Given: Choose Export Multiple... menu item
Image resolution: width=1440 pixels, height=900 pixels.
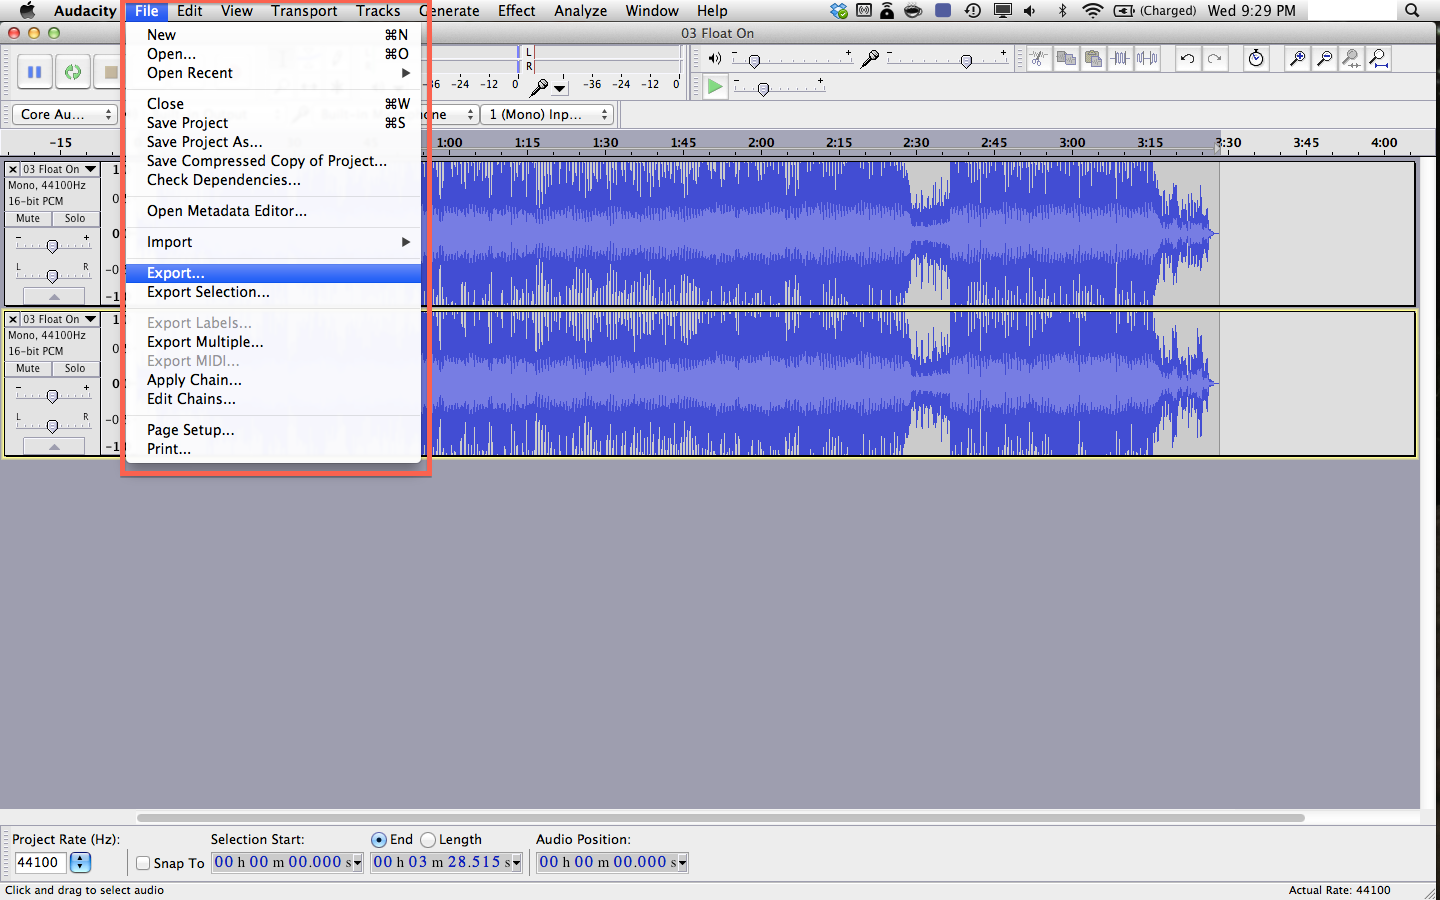Looking at the screenshot, I should pos(273,342).
